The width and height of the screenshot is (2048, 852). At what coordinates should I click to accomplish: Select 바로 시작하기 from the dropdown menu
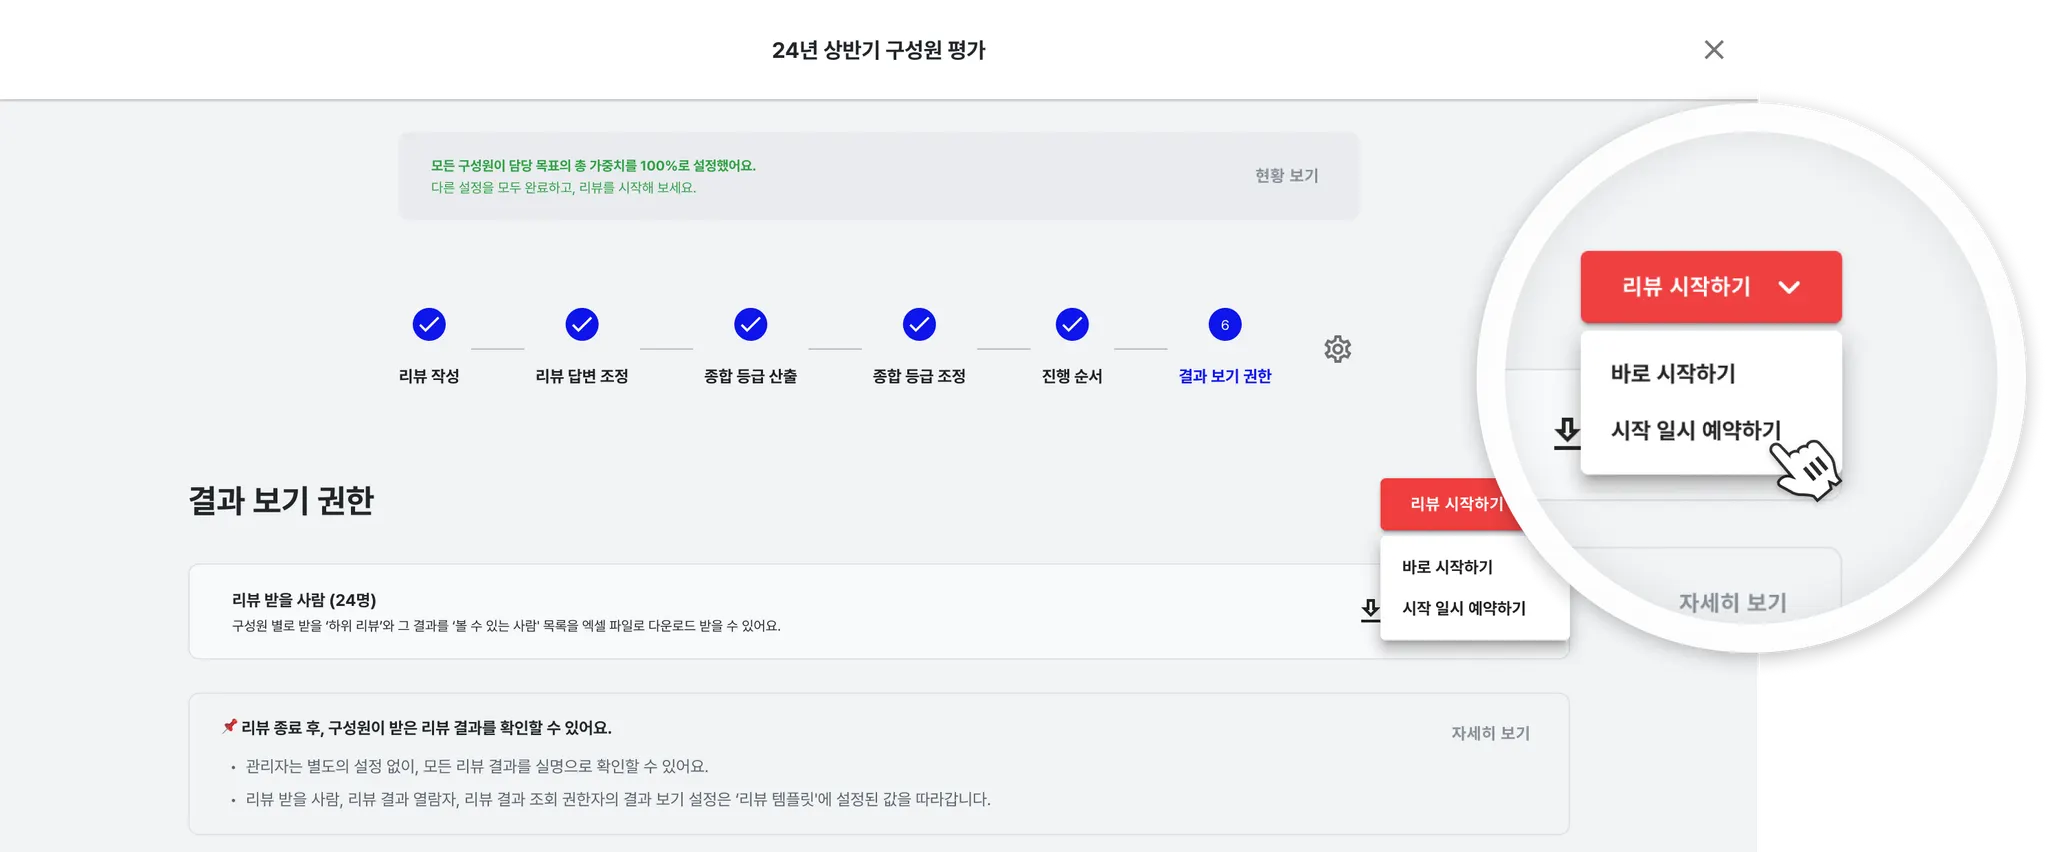(x=1447, y=567)
